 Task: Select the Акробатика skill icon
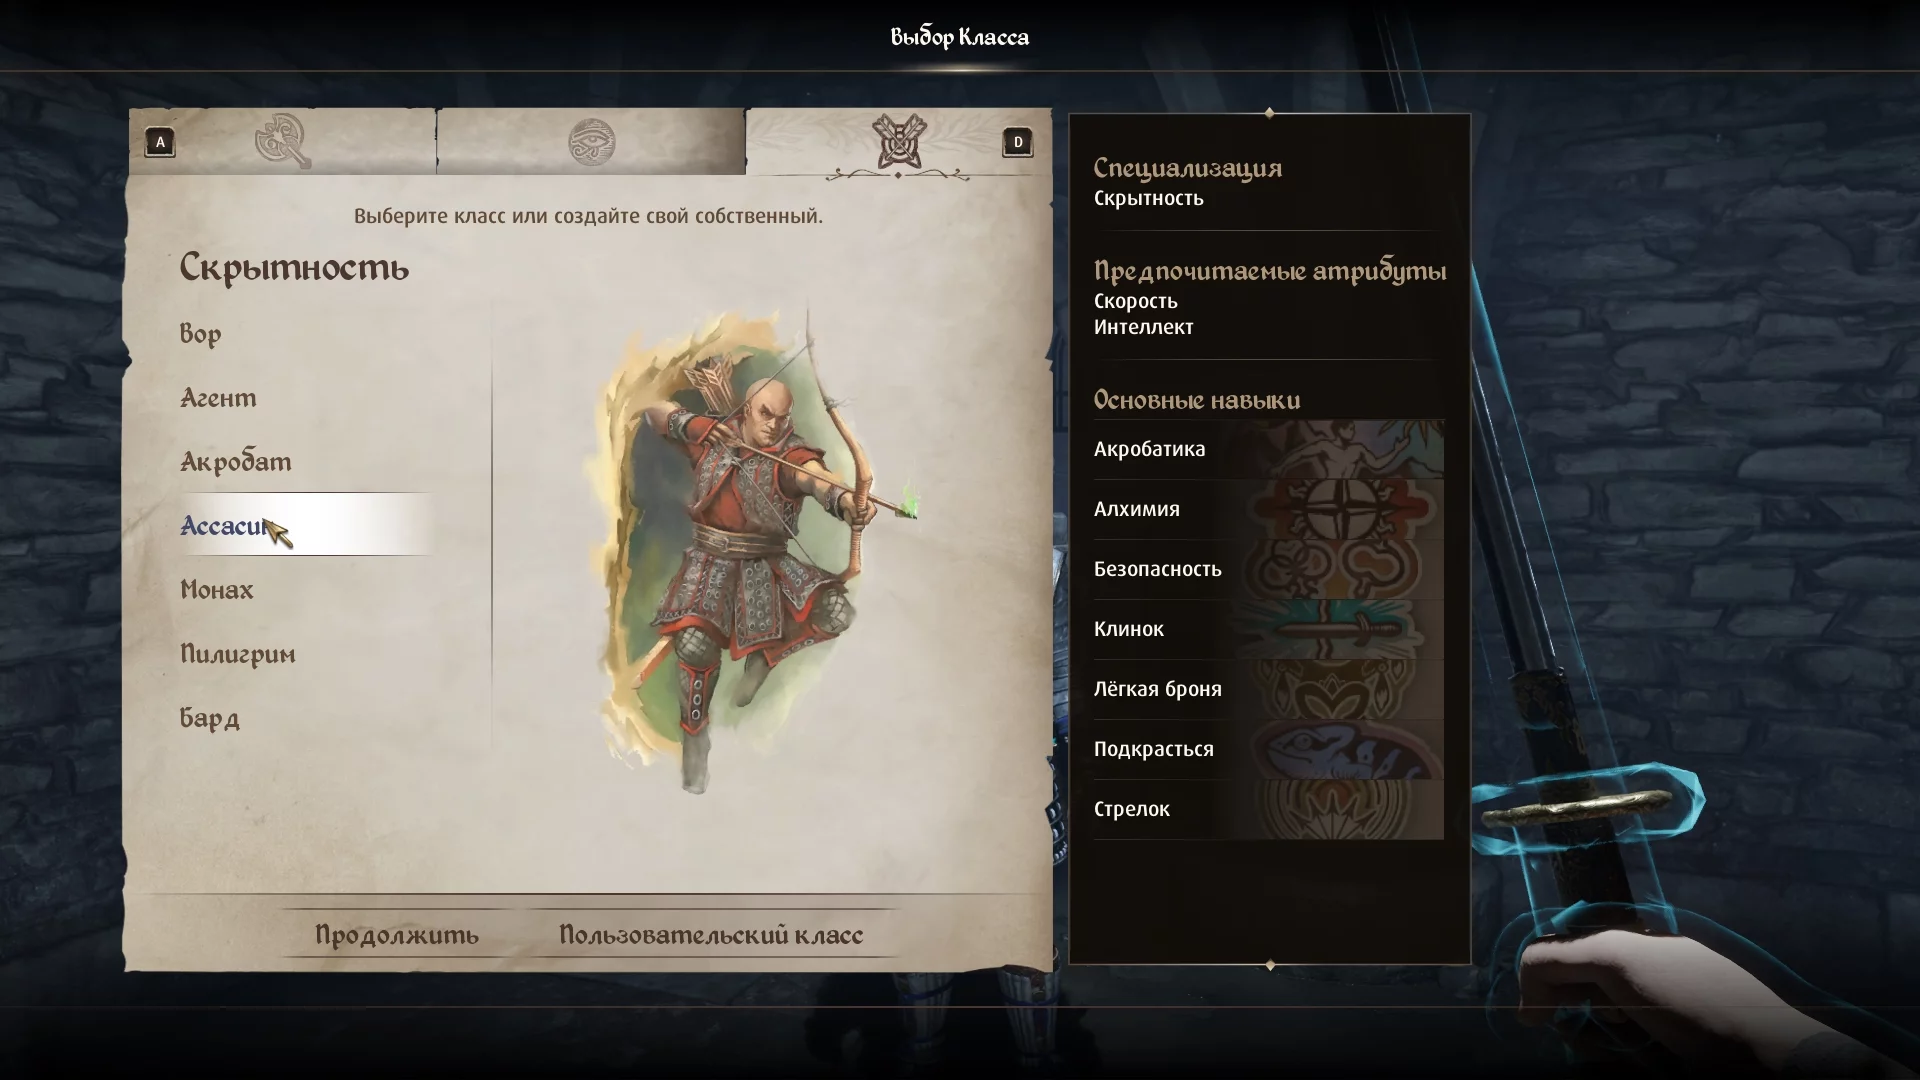pos(1340,449)
